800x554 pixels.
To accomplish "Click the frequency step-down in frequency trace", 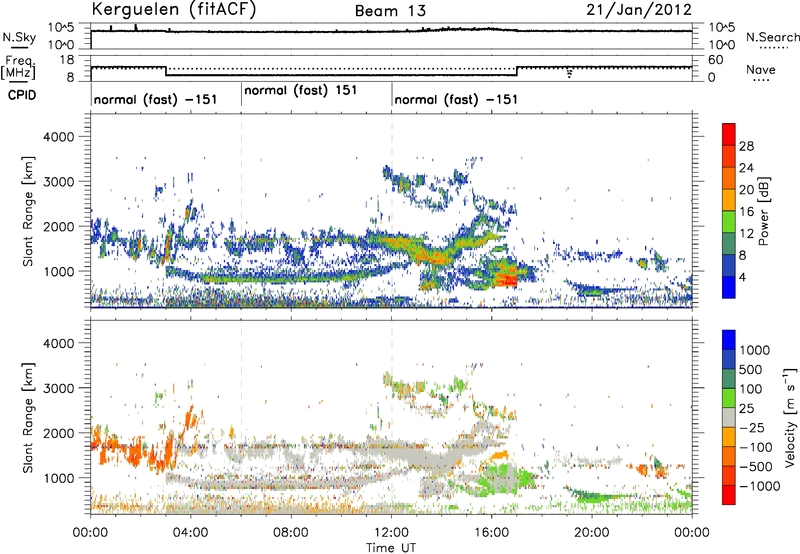I will (166, 71).
